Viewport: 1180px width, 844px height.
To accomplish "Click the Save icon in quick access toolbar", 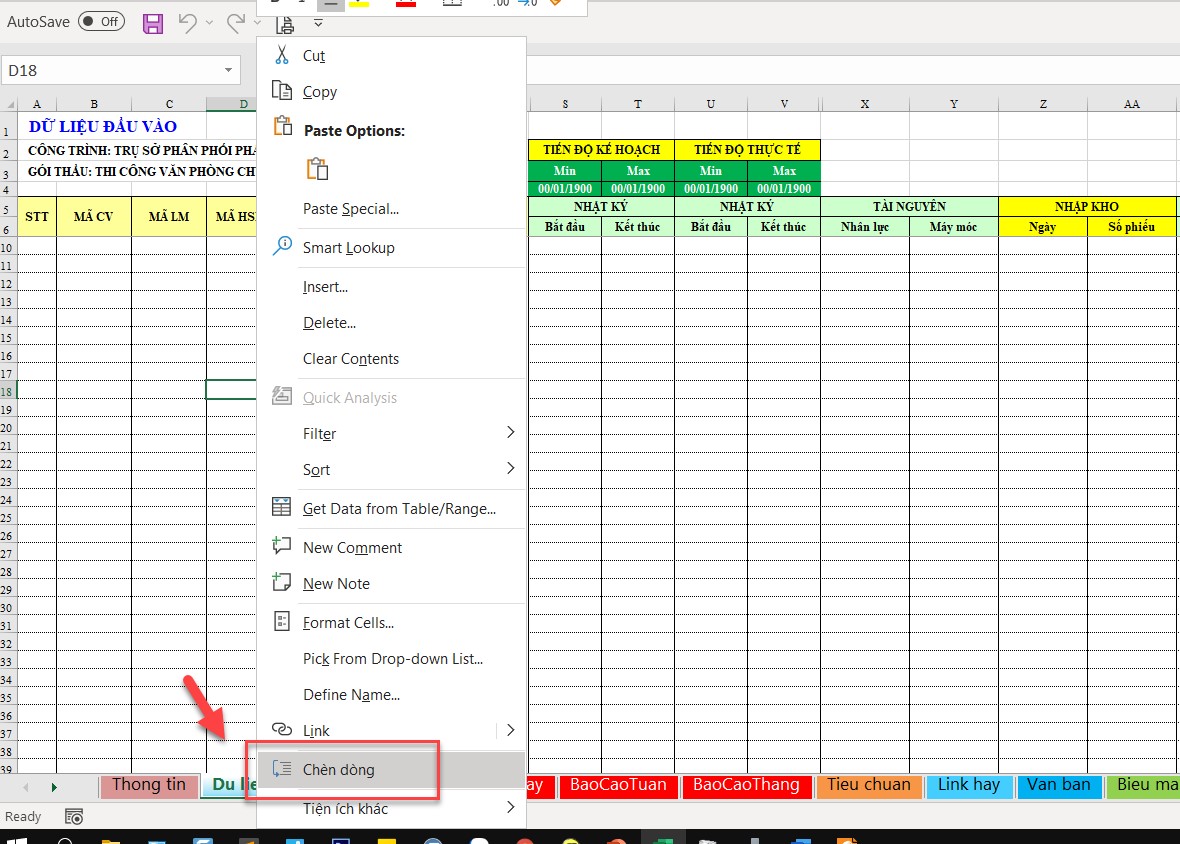I will [153, 23].
